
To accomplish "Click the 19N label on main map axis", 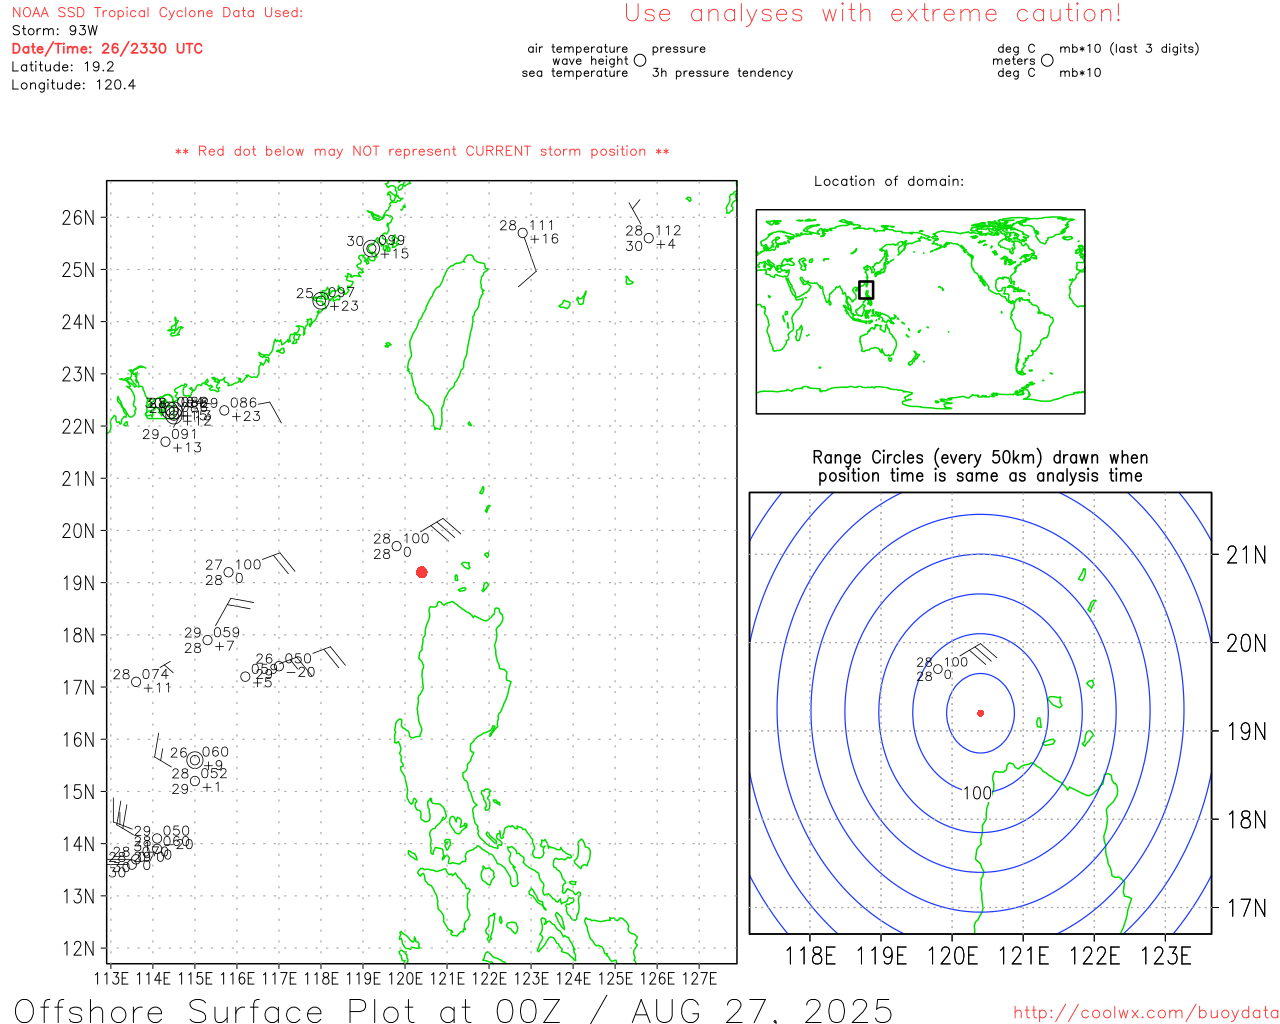I will point(78,584).
